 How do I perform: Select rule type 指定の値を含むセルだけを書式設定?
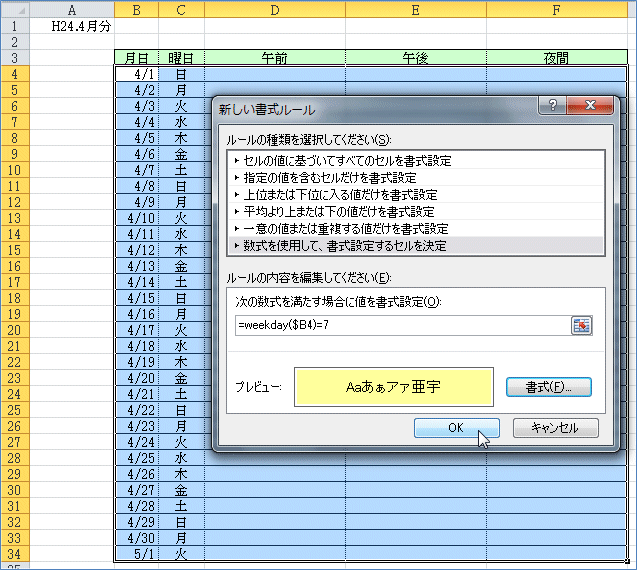click(x=416, y=178)
